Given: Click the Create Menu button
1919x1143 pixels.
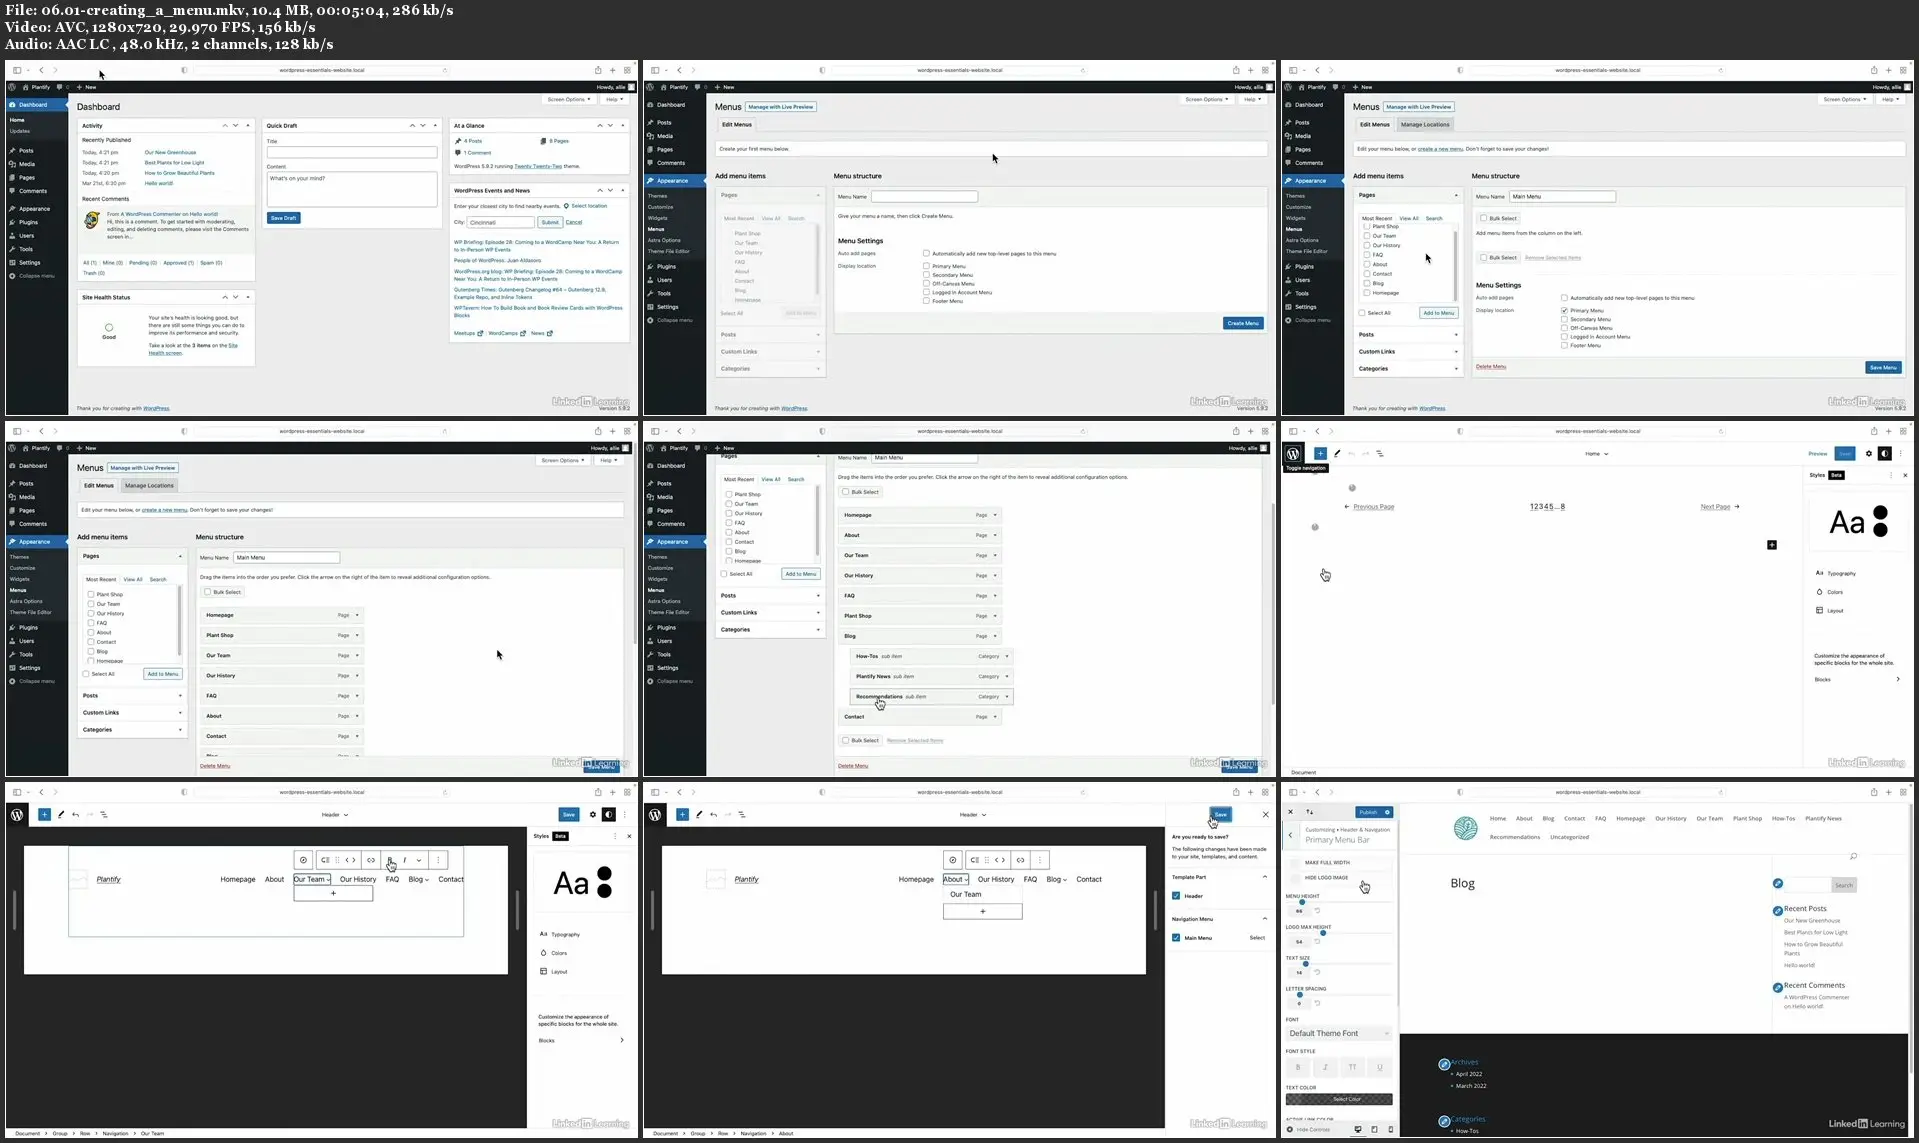Looking at the screenshot, I should 1243,323.
